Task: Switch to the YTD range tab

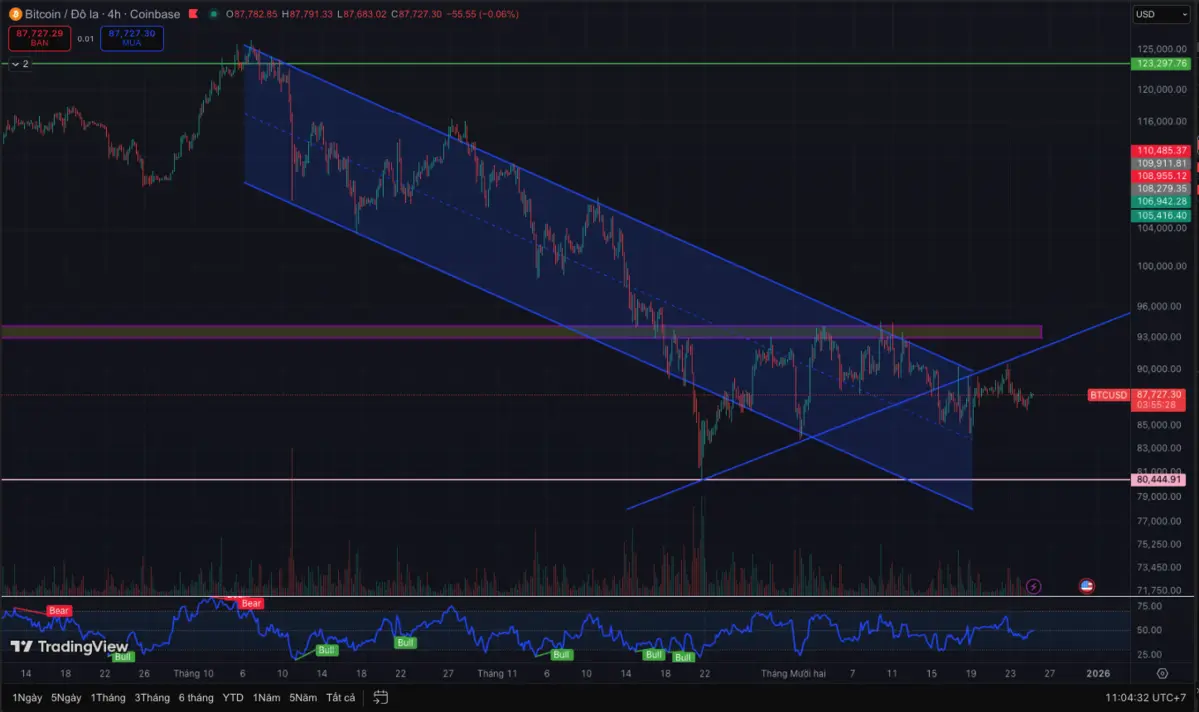Action: (232, 698)
